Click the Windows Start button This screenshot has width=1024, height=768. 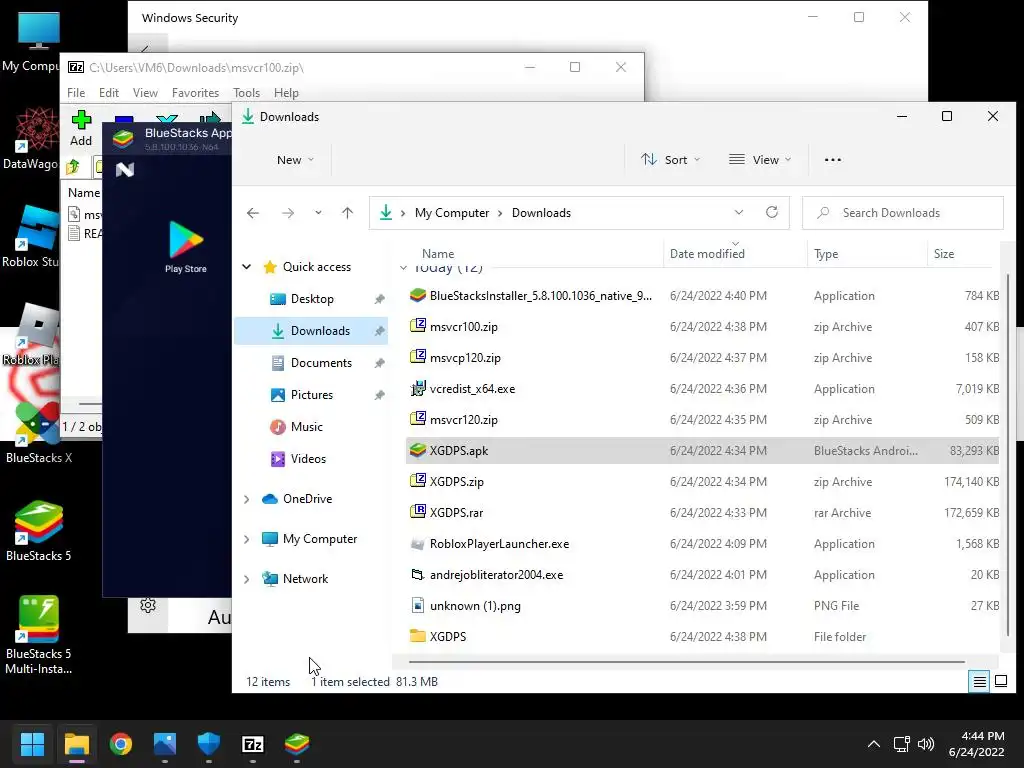(33, 744)
